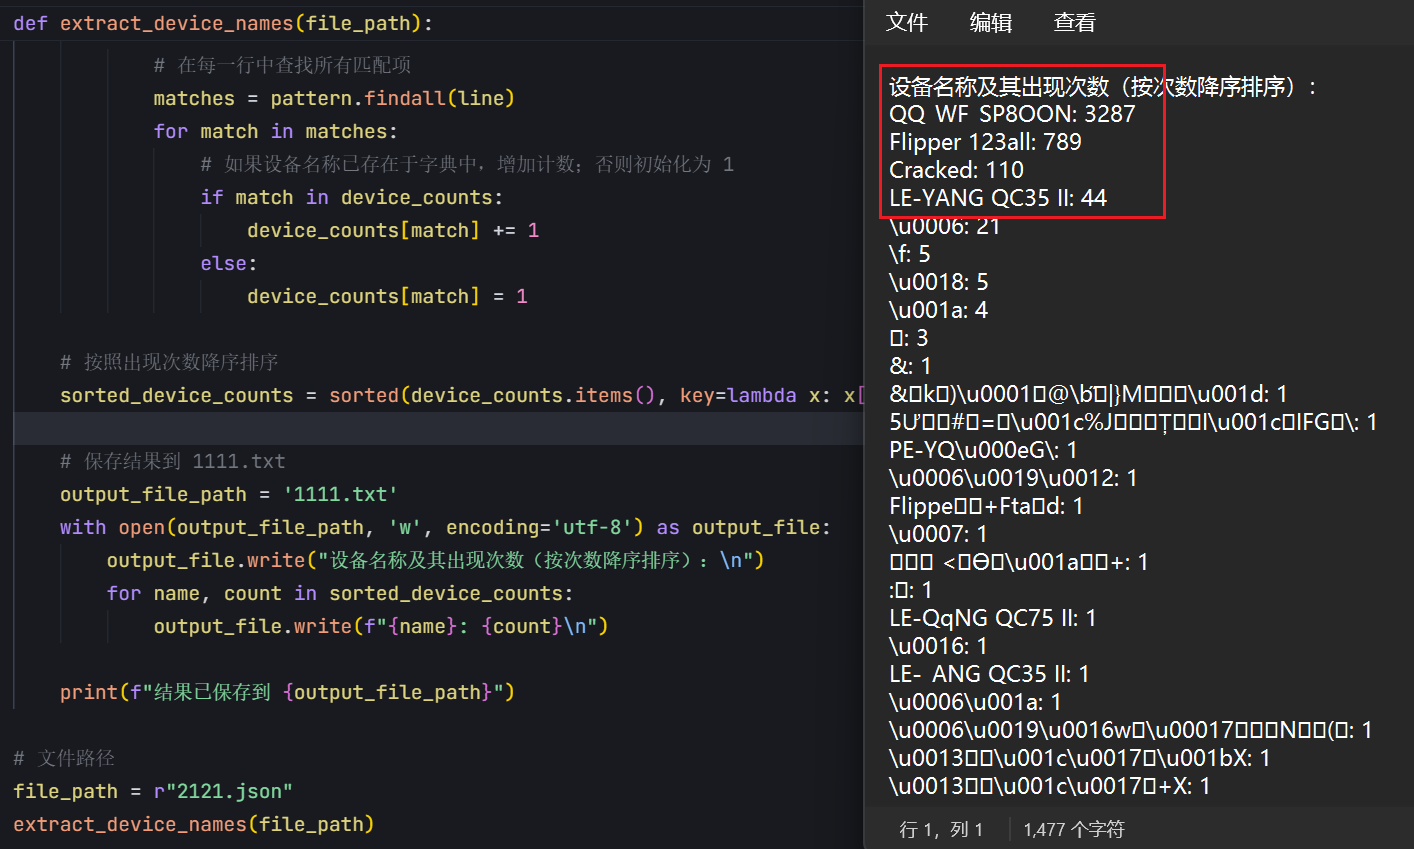Click the line "output_file_path = '1111.txt'"

pos(229,494)
